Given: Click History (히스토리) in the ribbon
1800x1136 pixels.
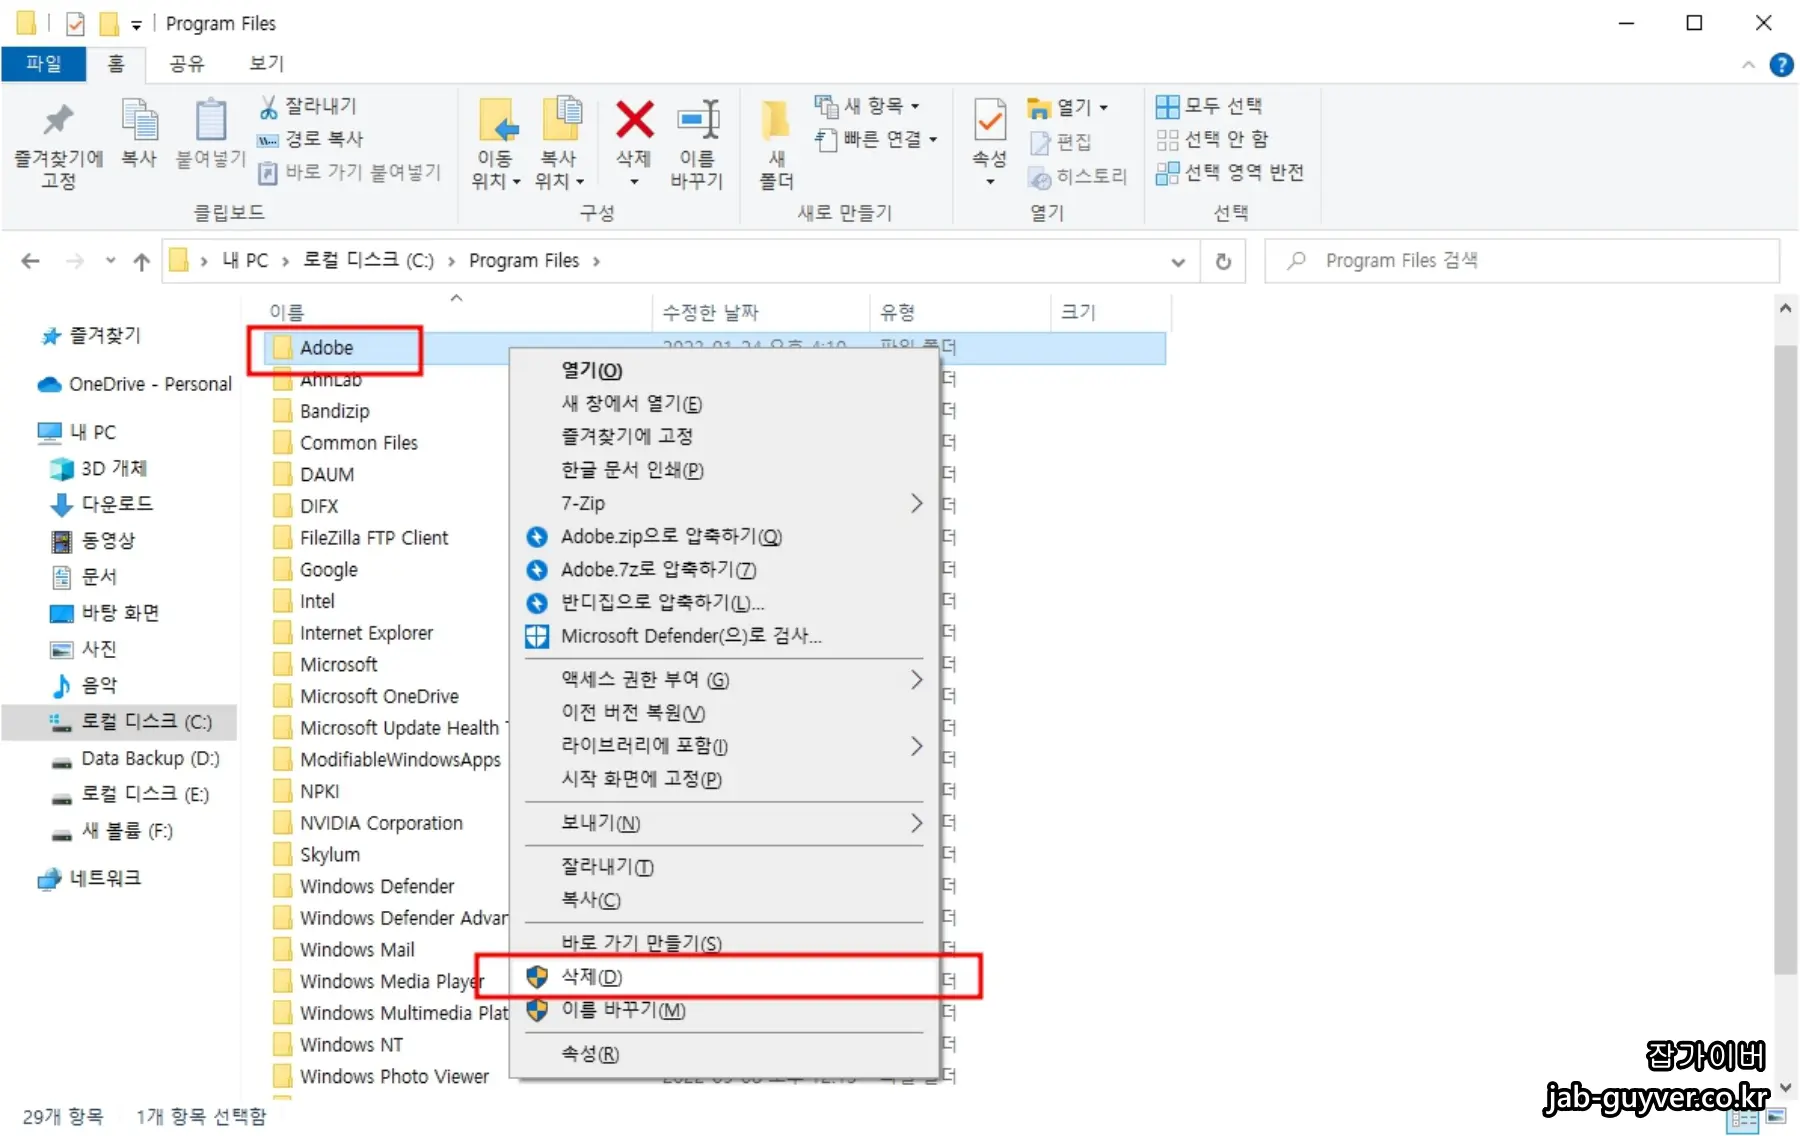Looking at the screenshot, I should coord(1078,177).
